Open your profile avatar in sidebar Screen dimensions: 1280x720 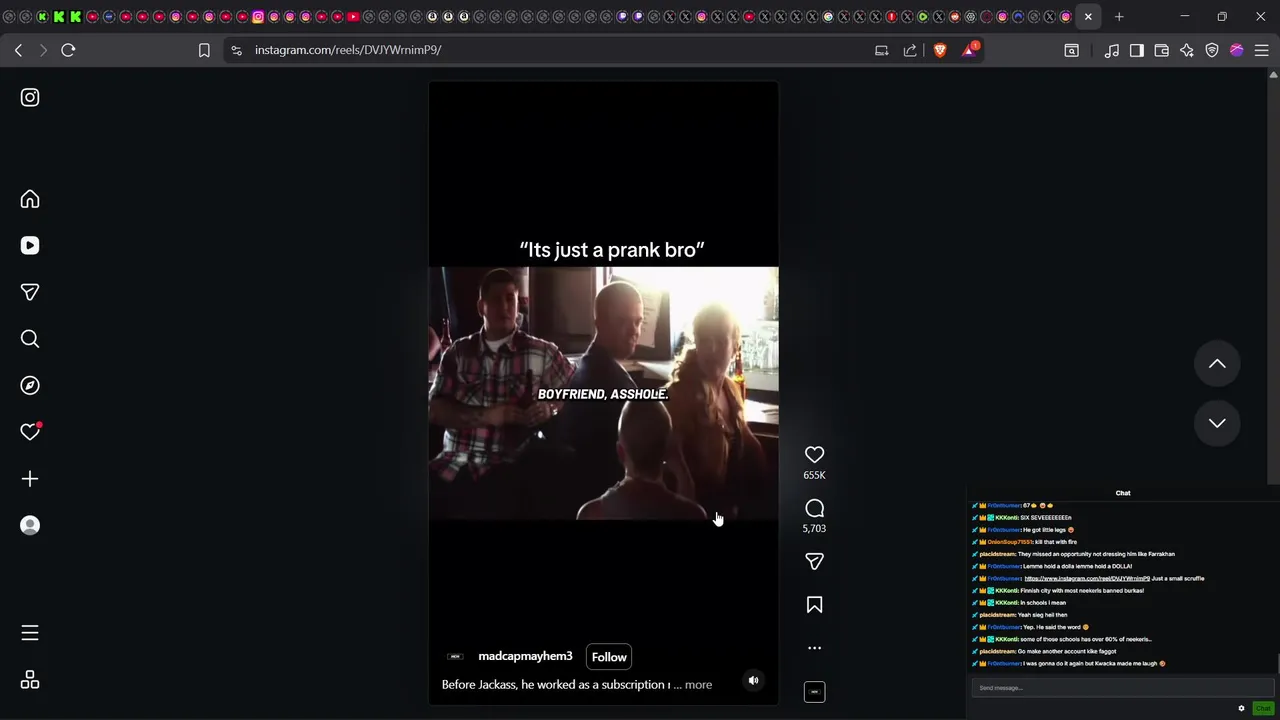point(30,525)
